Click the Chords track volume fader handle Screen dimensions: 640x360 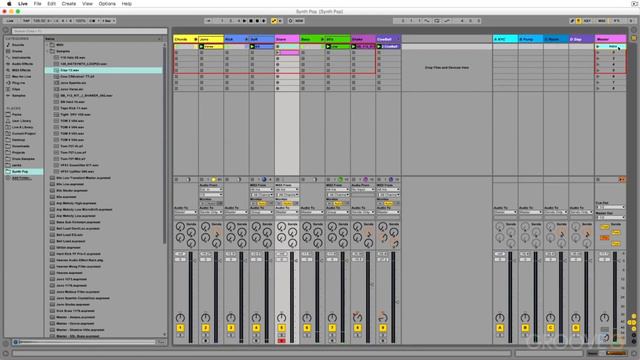coord(194,260)
